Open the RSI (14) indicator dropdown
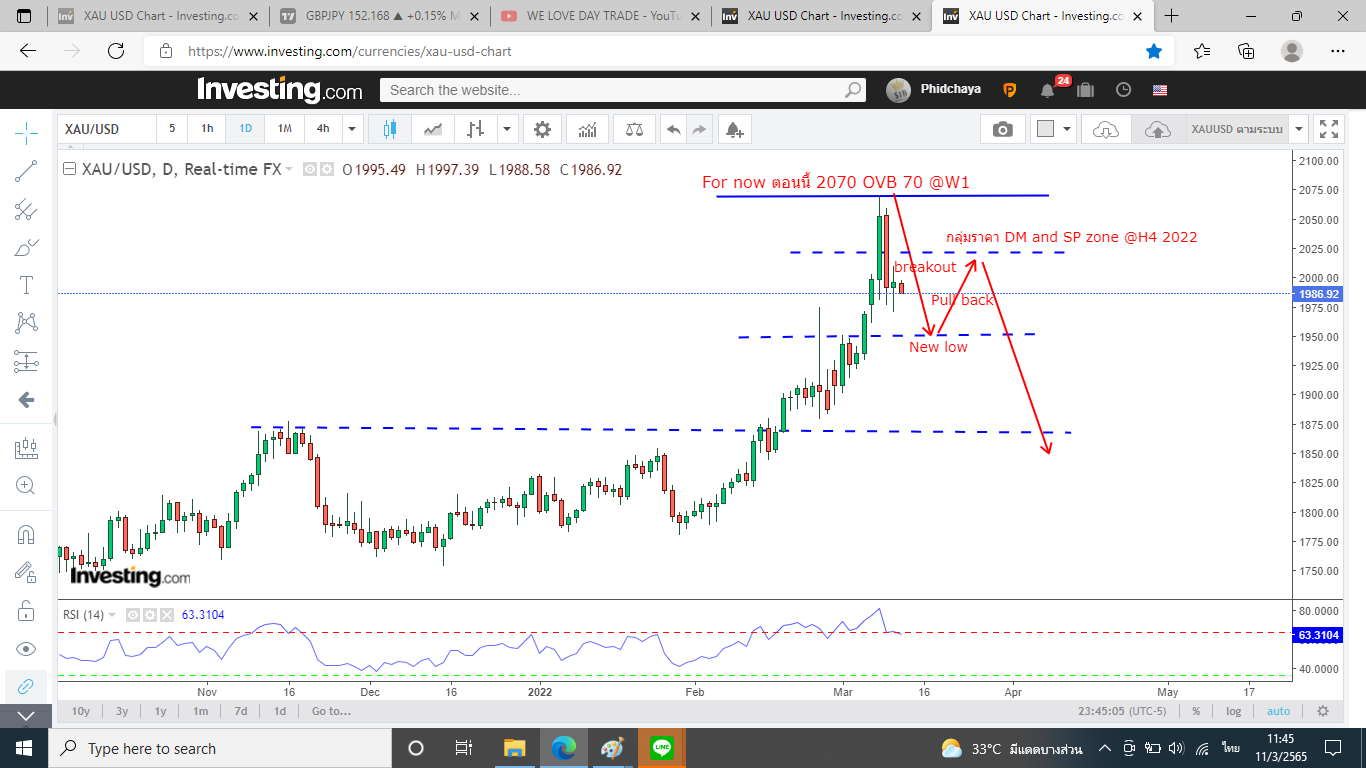Viewport: 1366px width, 768px height. (113, 615)
